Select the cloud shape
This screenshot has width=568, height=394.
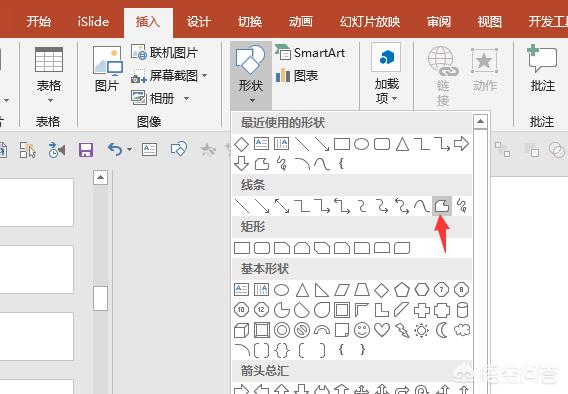462,330
